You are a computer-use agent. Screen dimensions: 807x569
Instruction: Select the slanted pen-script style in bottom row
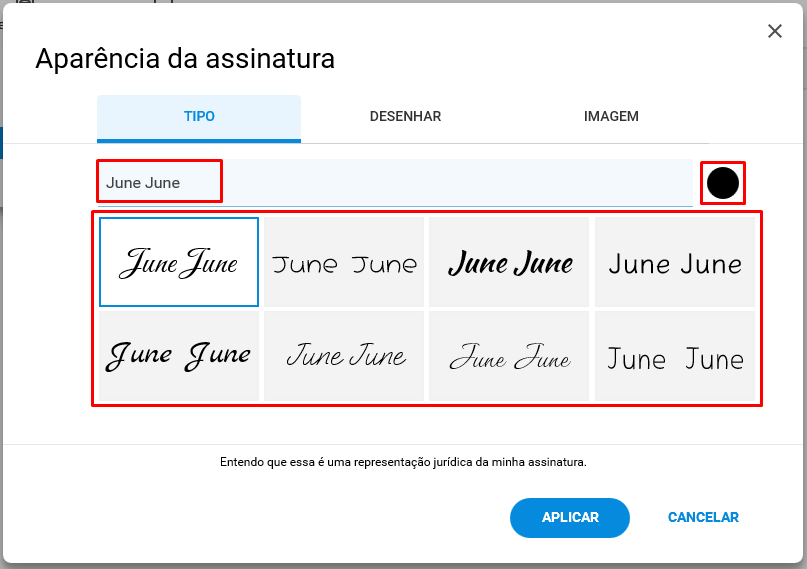(344, 356)
